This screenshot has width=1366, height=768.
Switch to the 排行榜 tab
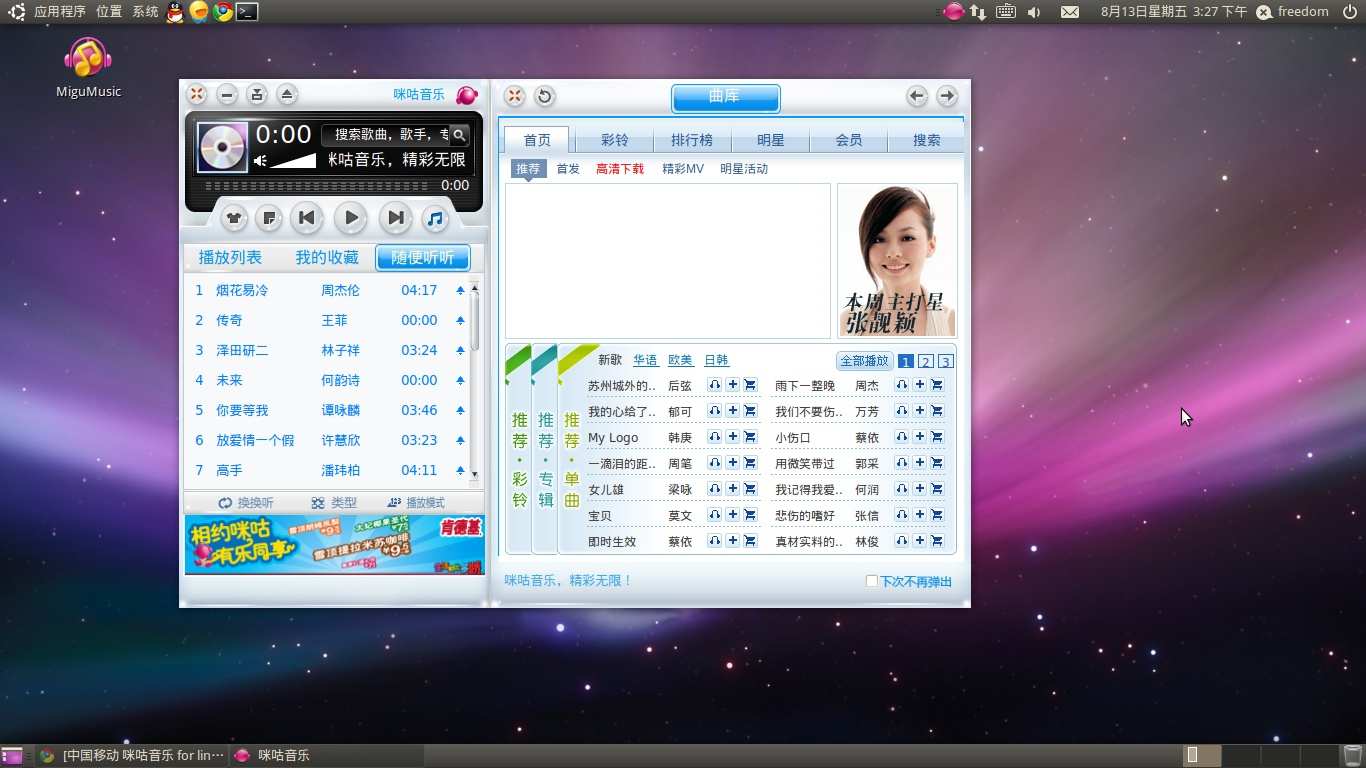point(692,140)
